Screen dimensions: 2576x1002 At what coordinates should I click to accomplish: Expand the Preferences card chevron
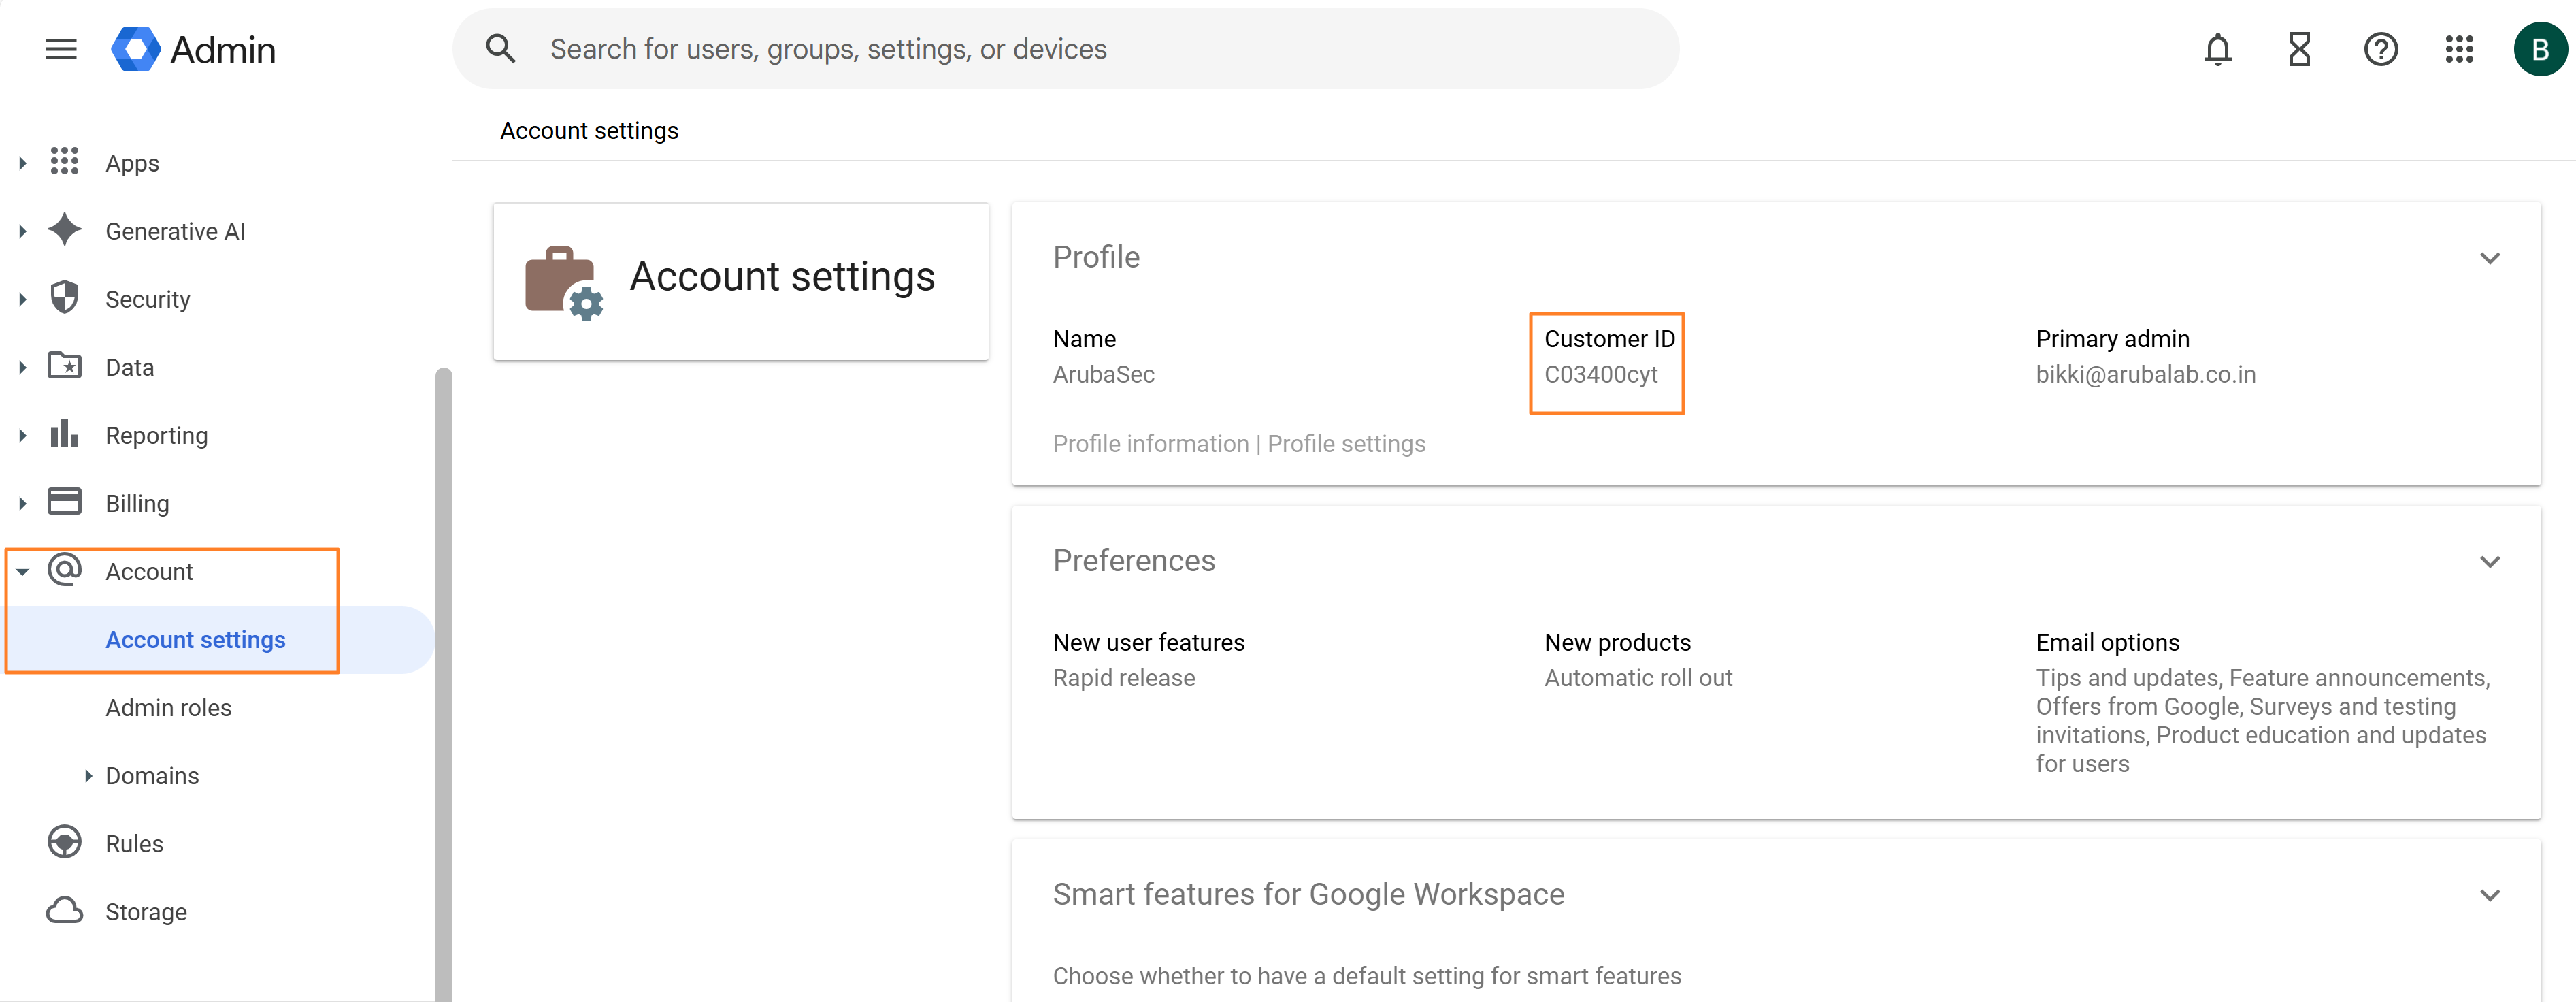point(2490,562)
